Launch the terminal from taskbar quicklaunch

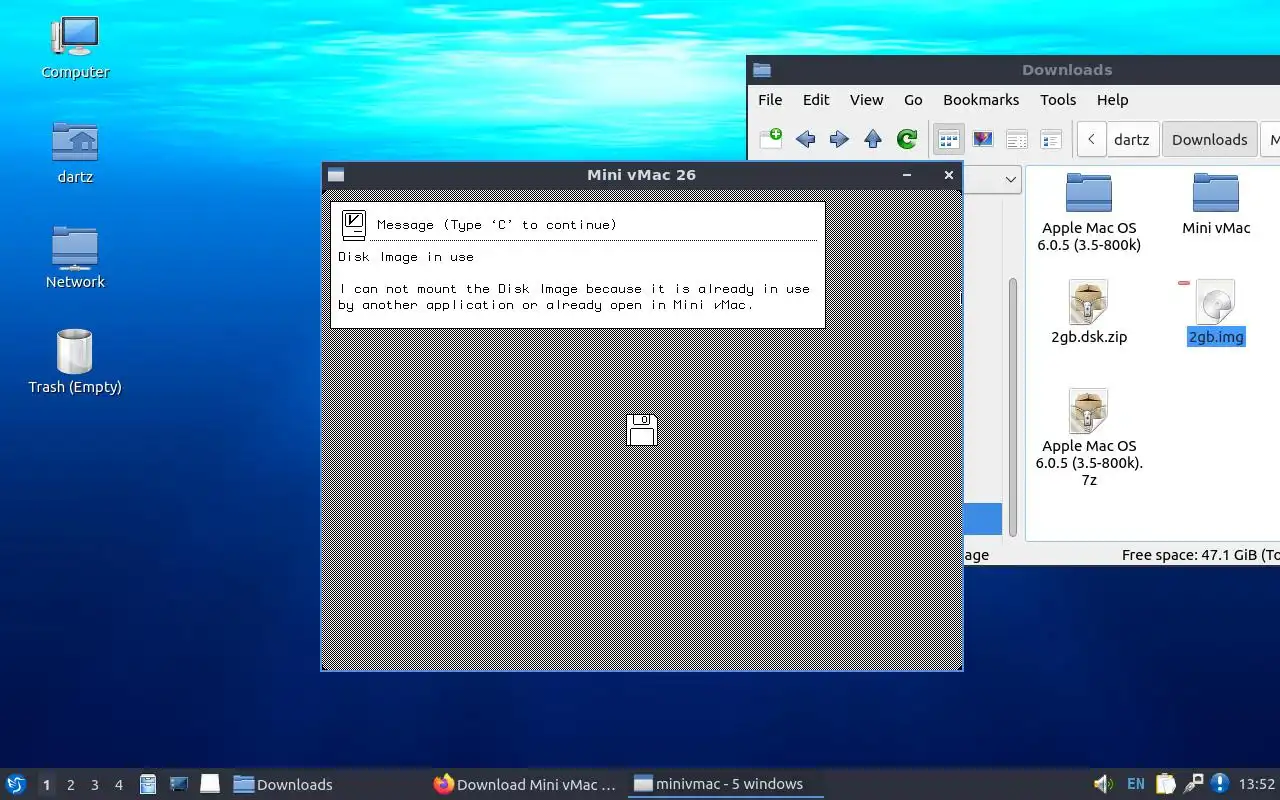click(x=179, y=784)
